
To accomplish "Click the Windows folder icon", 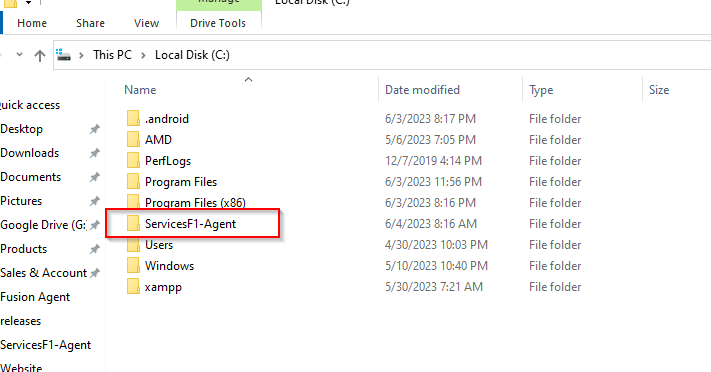I will coord(133,265).
